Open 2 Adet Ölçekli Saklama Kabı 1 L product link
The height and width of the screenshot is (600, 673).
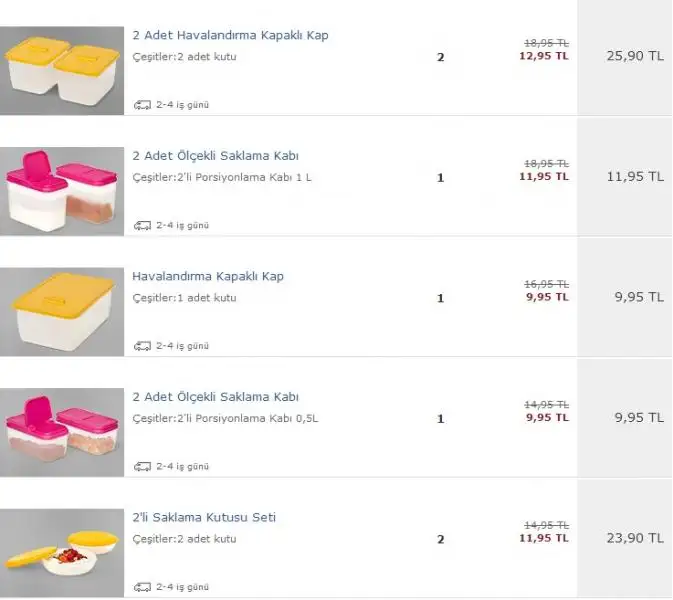point(215,156)
